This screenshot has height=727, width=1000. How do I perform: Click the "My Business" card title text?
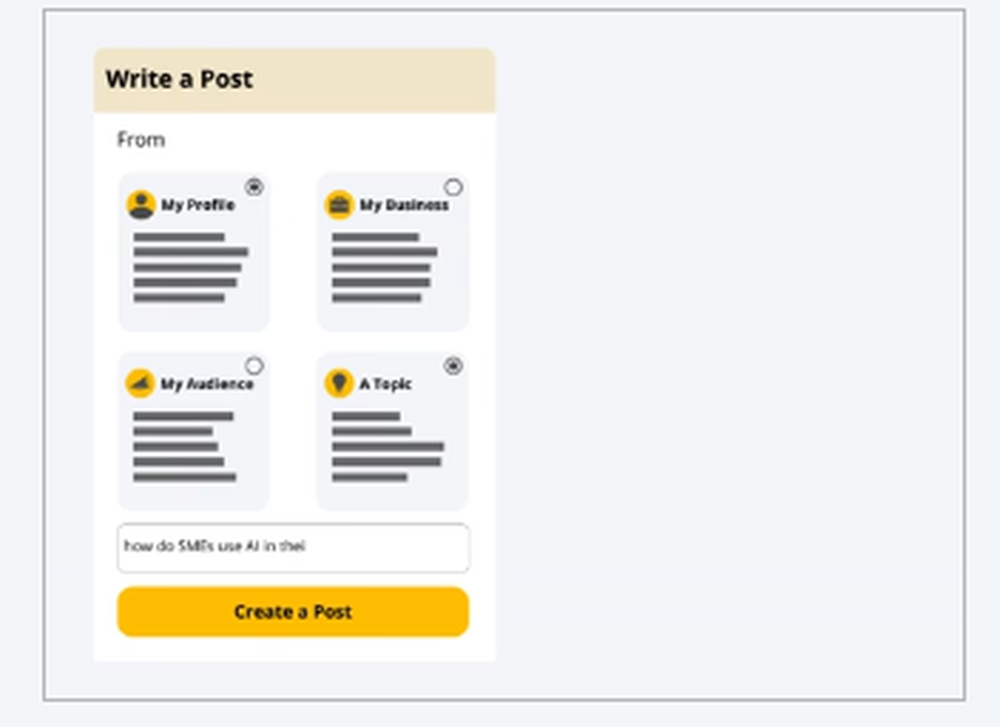404,205
